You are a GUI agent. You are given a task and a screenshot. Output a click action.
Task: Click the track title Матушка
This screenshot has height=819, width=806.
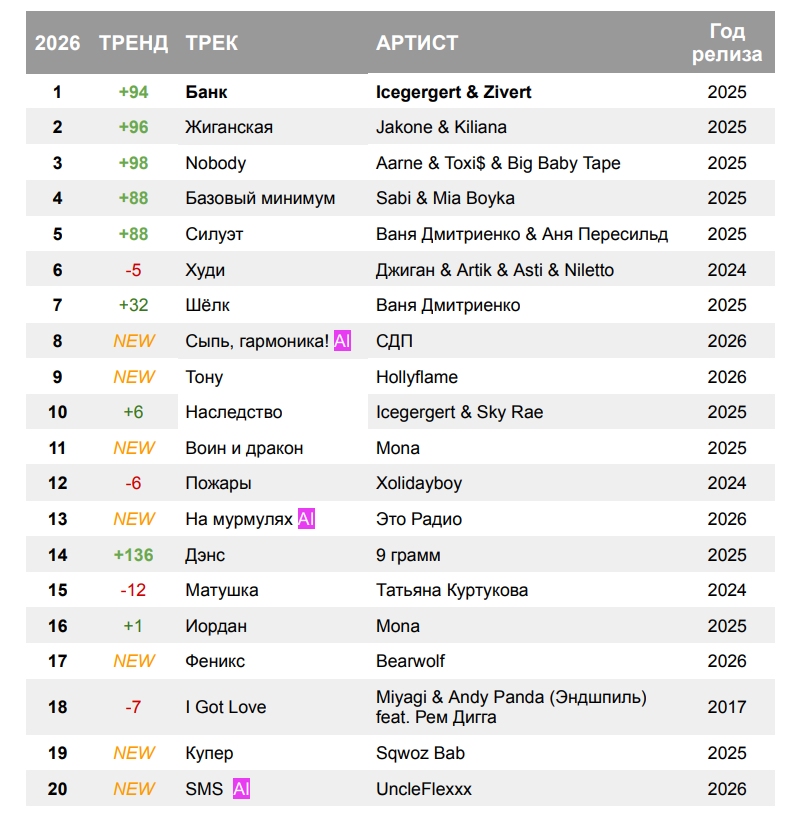(222, 590)
